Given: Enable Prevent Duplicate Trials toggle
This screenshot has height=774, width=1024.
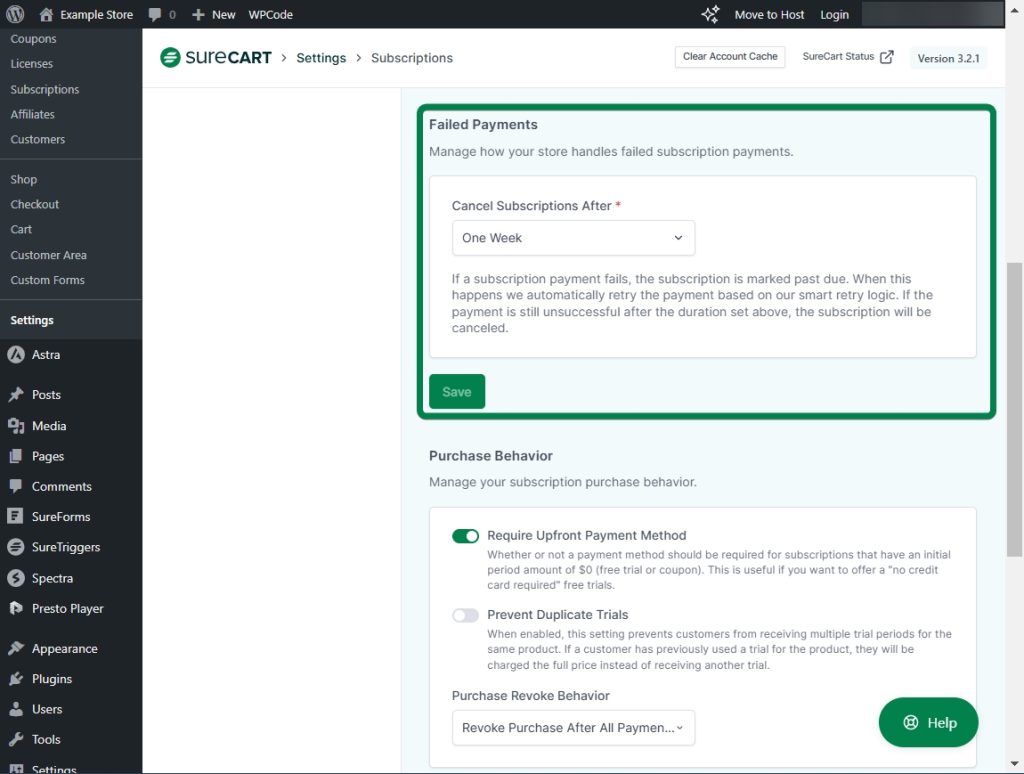Looking at the screenshot, I should (x=465, y=615).
